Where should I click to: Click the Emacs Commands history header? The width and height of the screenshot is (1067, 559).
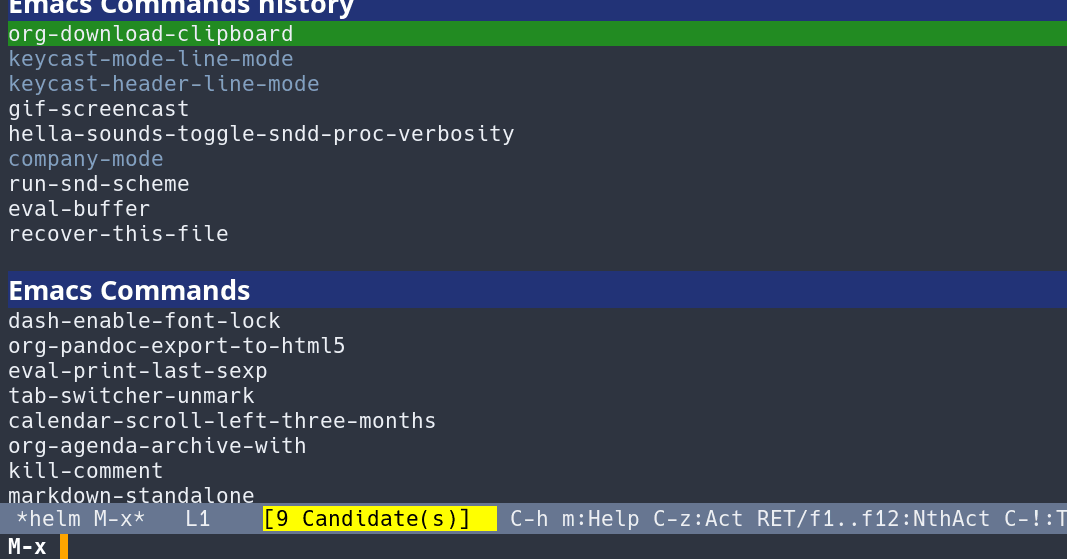tap(180, 8)
